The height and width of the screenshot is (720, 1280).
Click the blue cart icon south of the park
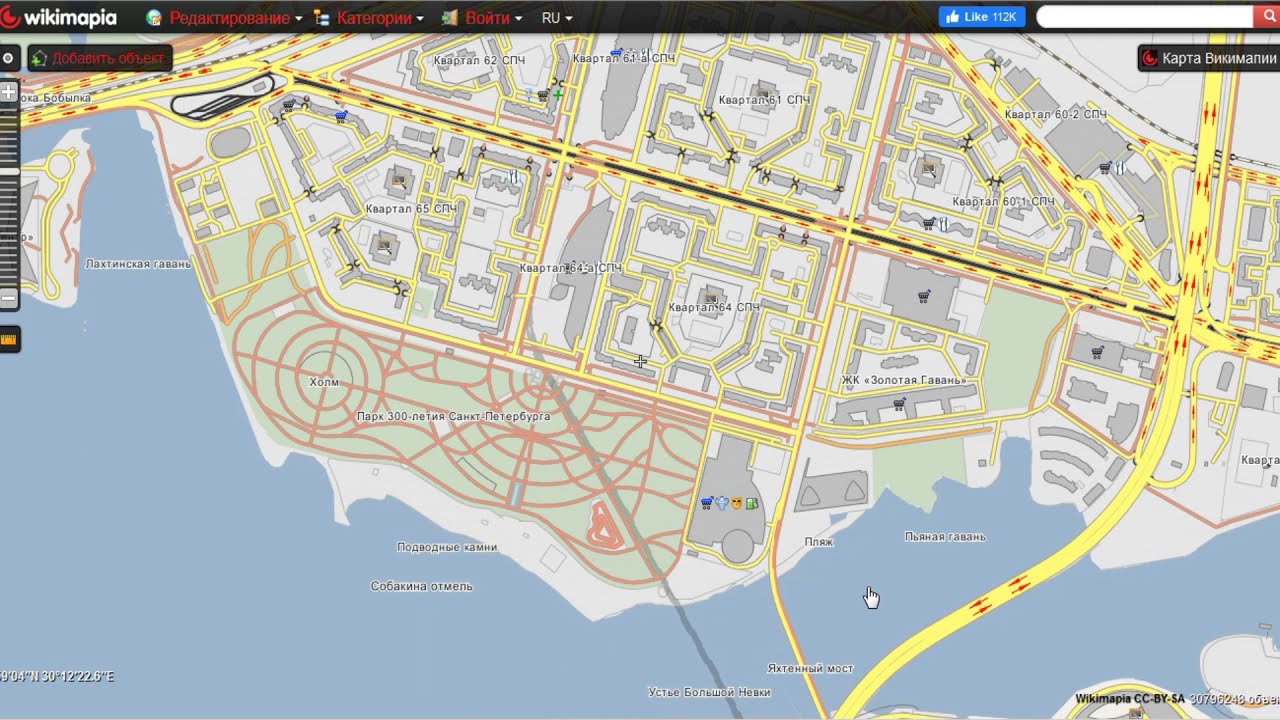(707, 503)
